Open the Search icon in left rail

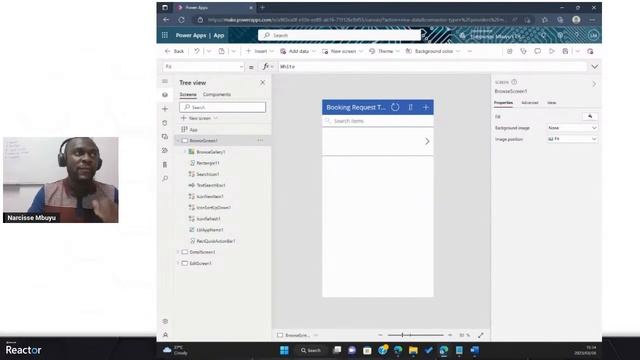coord(165,178)
